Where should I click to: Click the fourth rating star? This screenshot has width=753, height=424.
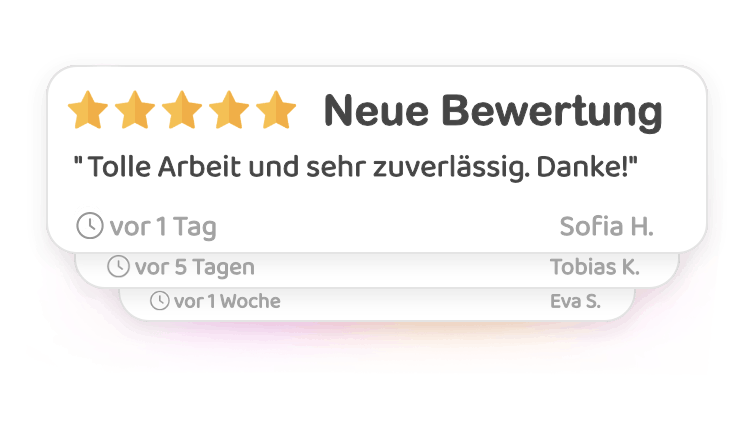click(x=229, y=110)
